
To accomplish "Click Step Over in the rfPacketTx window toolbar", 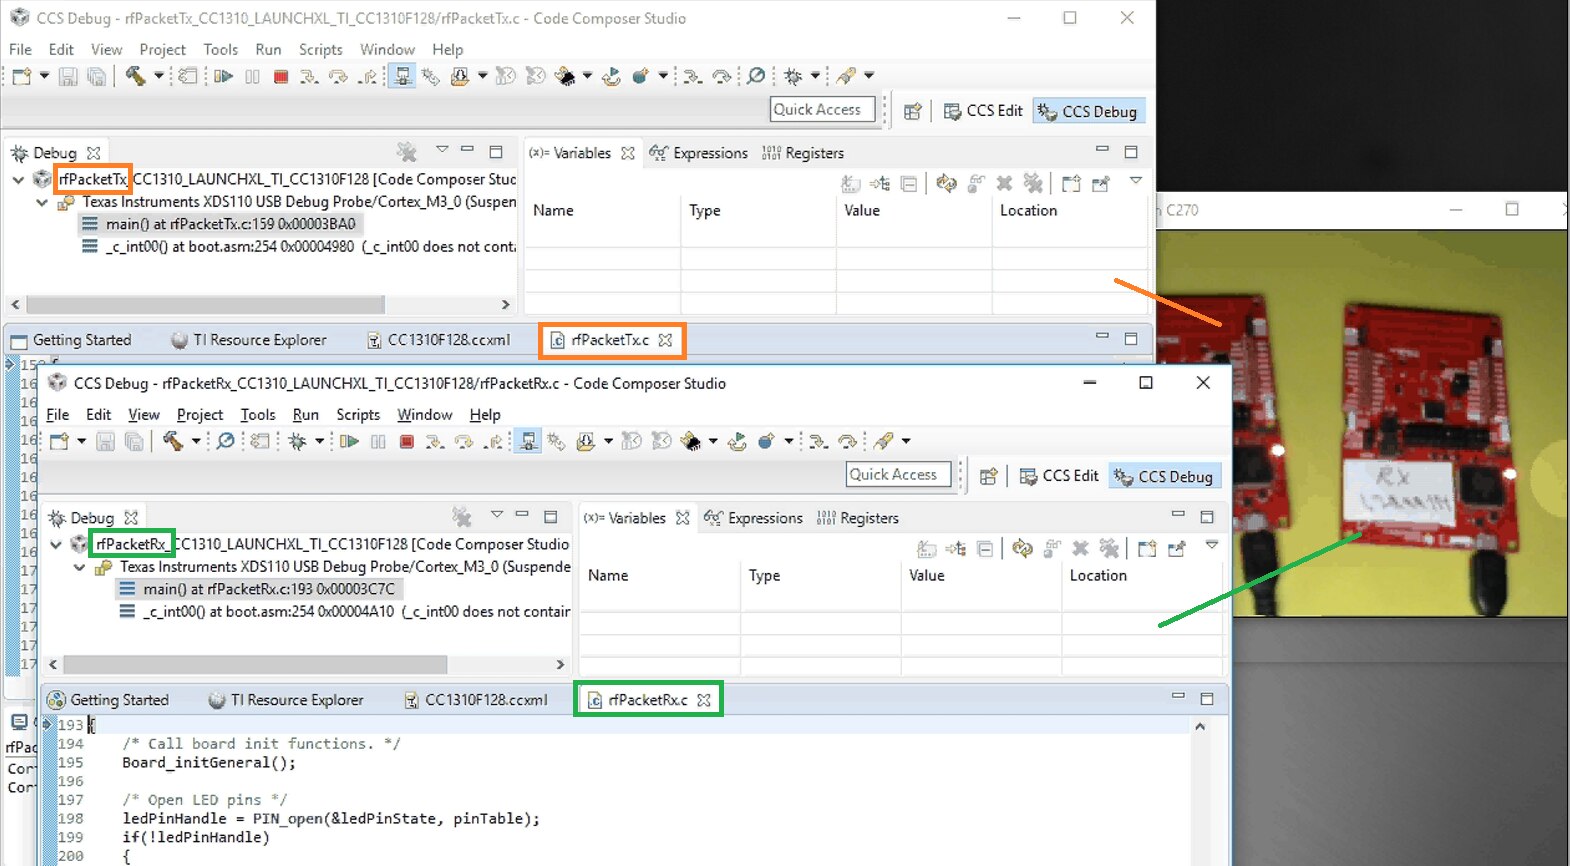I will pyautogui.click(x=338, y=76).
